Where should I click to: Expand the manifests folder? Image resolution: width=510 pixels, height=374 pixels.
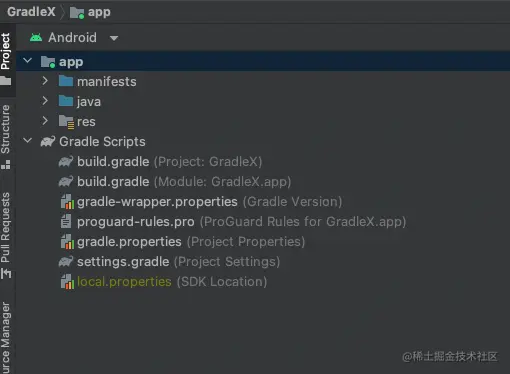click(45, 81)
